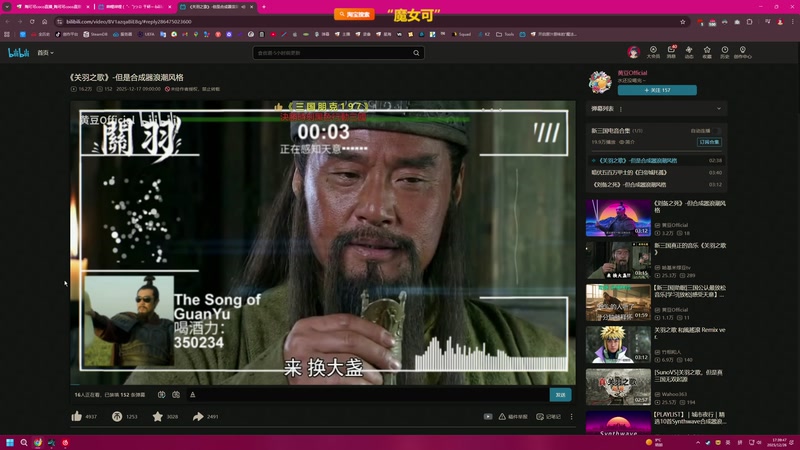The image size is (800, 450).
Task: Open the 历史 history icon
Action: [724, 52]
